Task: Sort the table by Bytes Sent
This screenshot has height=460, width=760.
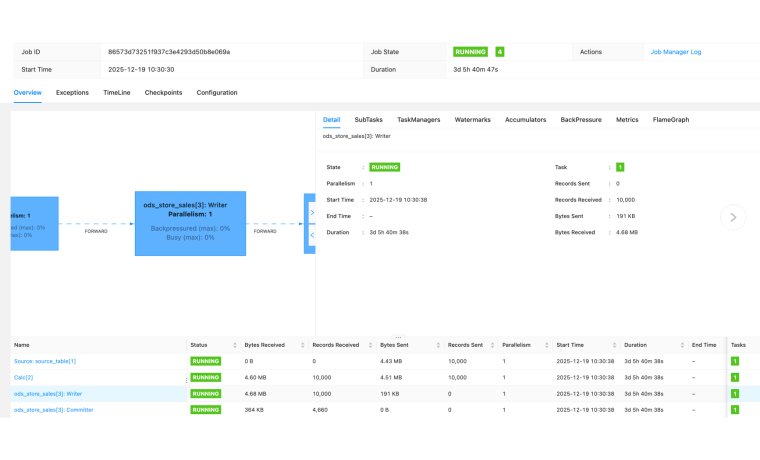Action: pyautogui.click(x=438, y=345)
